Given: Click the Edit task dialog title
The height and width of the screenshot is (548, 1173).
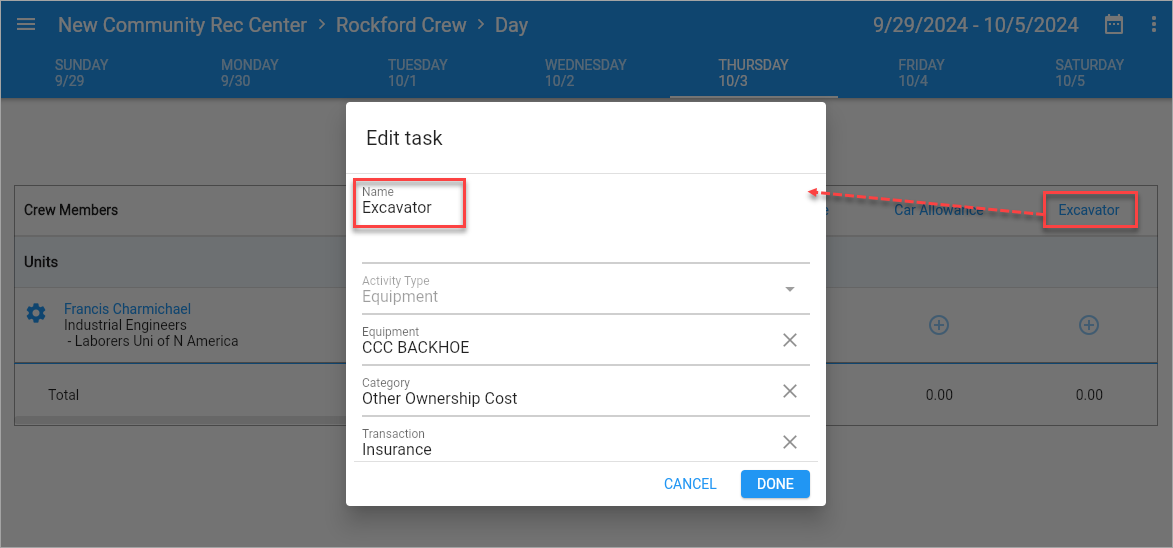Looking at the screenshot, I should point(404,138).
